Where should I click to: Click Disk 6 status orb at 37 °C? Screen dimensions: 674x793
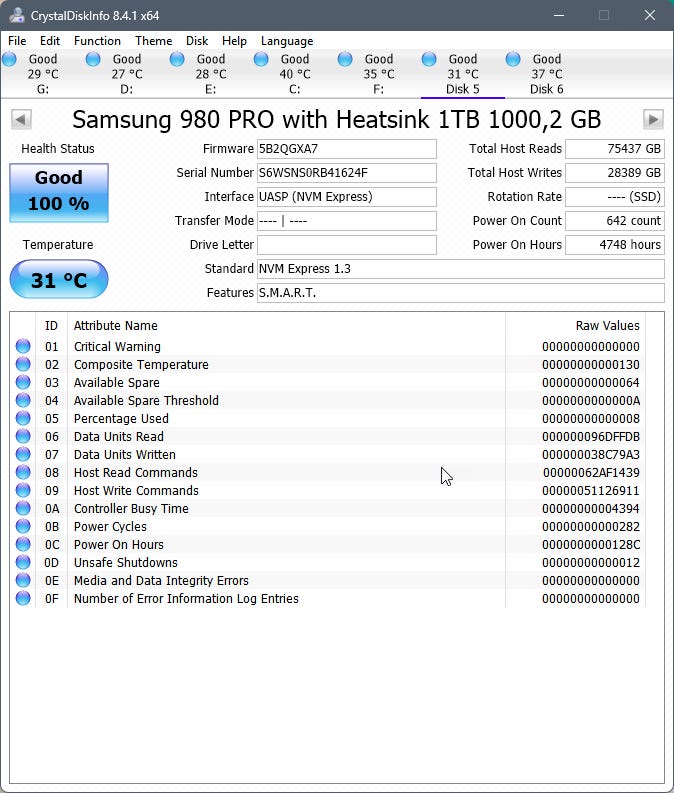point(514,60)
